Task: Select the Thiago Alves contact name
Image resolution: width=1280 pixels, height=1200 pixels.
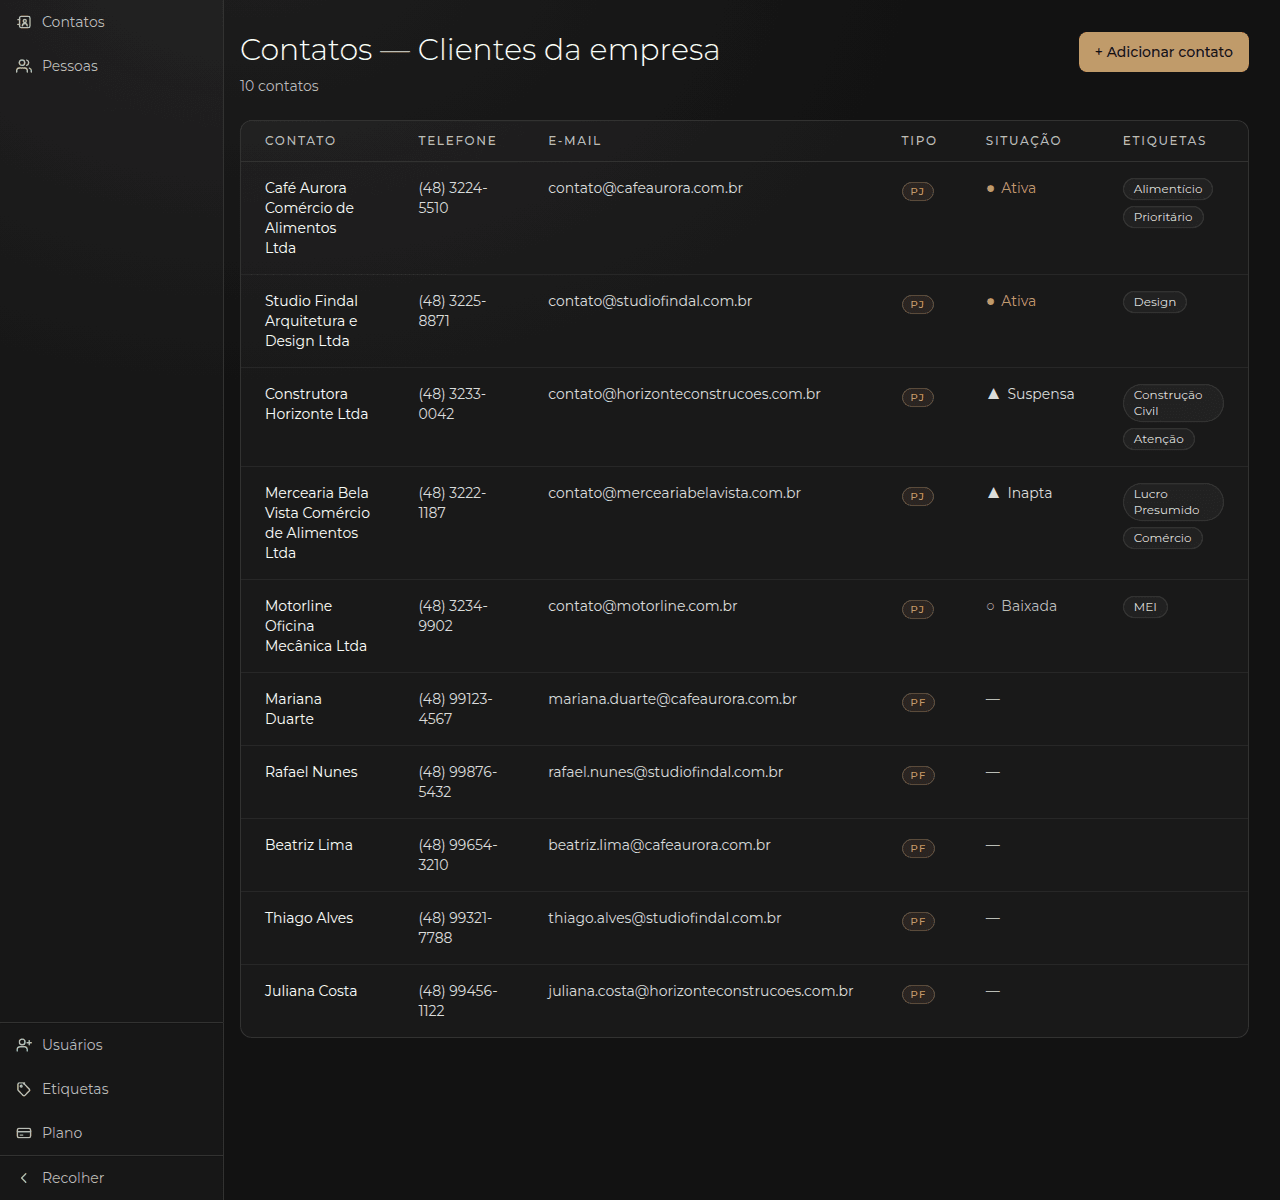Action: (309, 918)
